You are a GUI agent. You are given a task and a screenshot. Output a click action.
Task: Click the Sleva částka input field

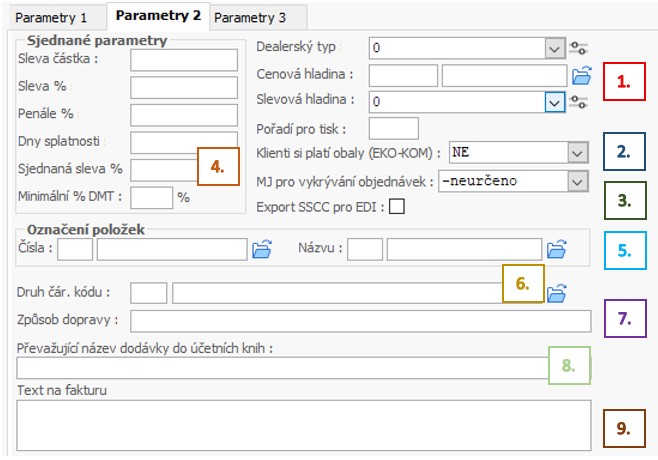pos(184,60)
